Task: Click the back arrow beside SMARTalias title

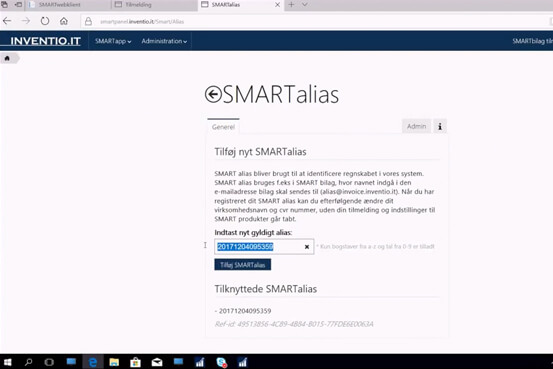Action: pyautogui.click(x=213, y=94)
